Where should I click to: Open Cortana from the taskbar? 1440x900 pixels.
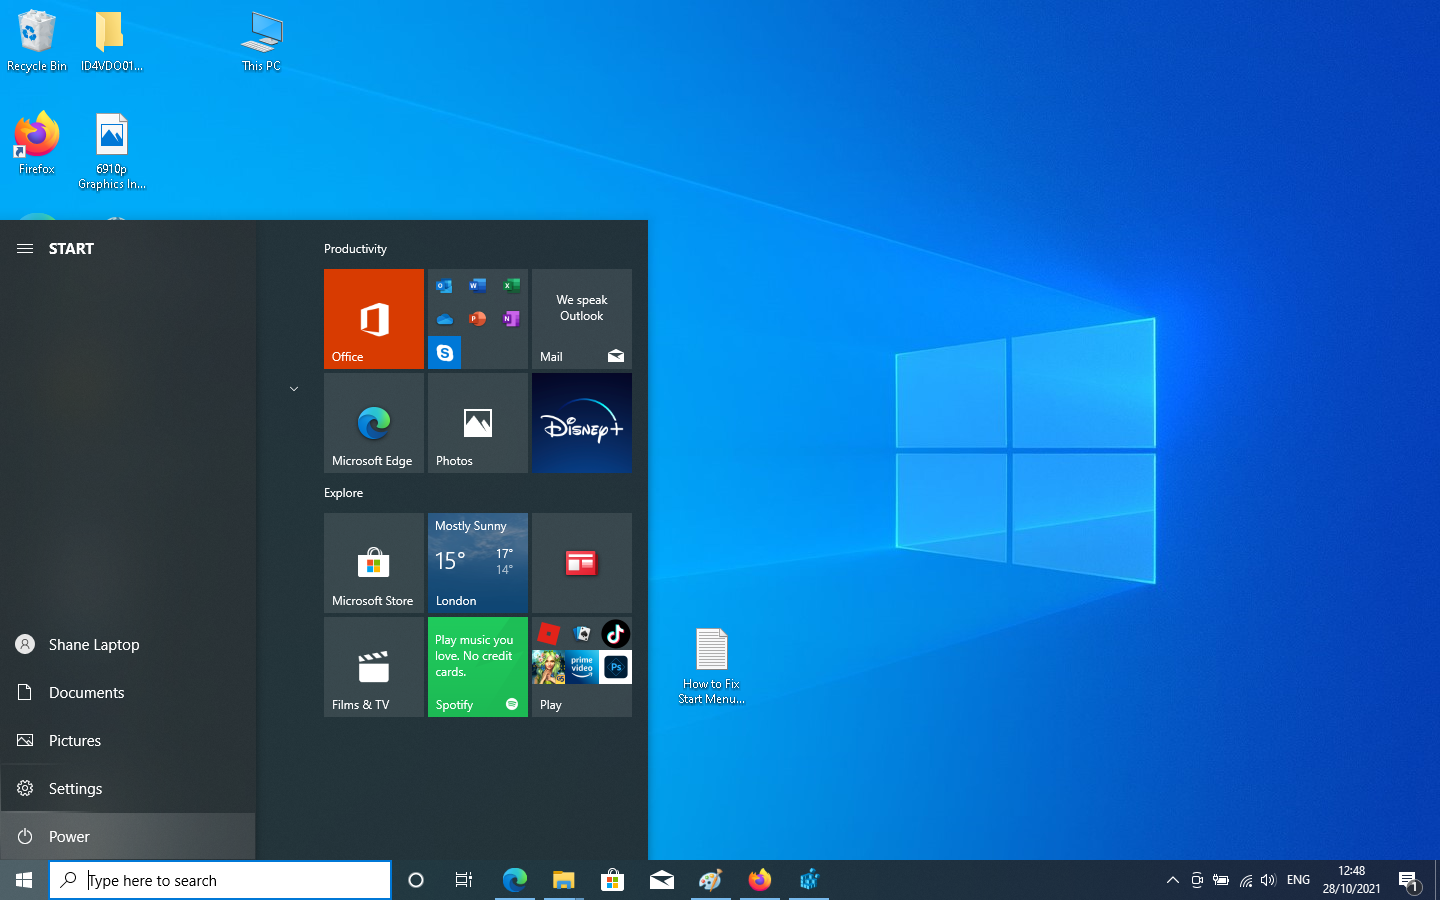click(x=416, y=880)
